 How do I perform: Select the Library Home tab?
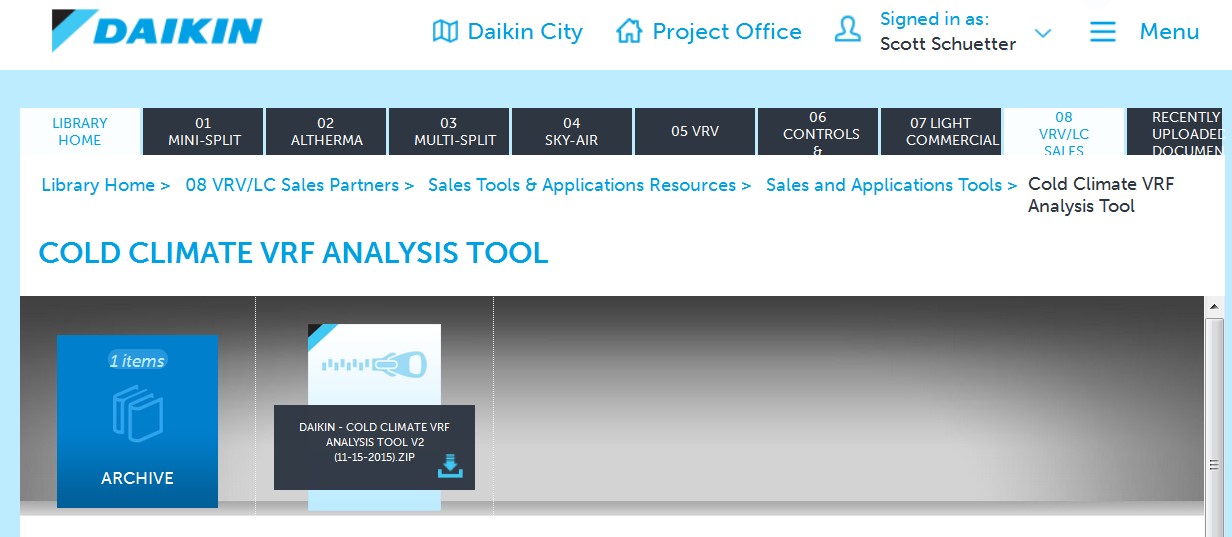click(80, 132)
